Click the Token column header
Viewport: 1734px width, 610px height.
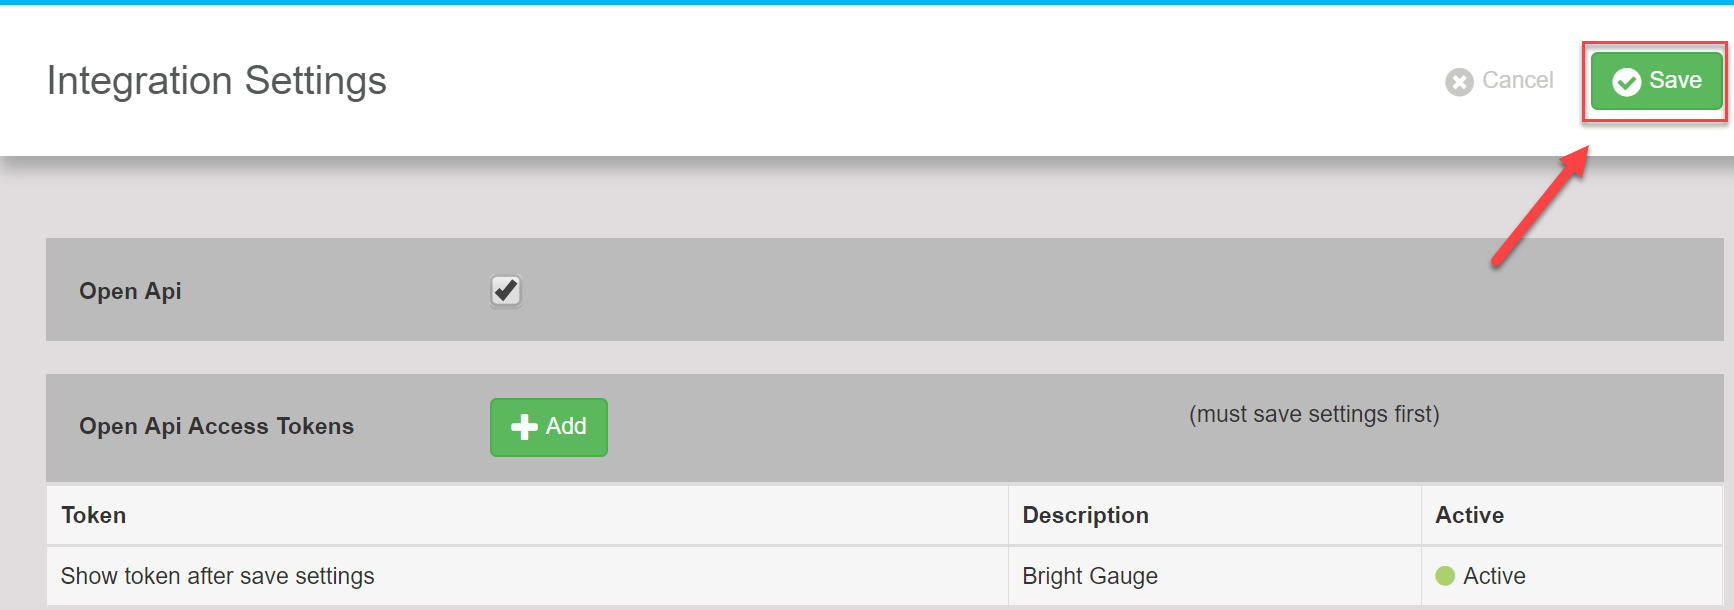[94, 515]
